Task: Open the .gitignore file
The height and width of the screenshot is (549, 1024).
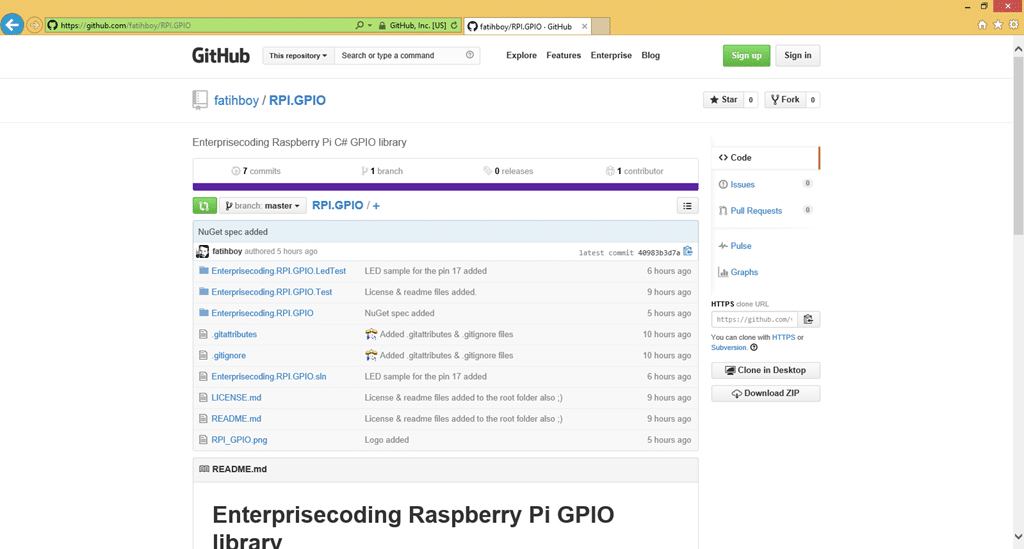Action: pyautogui.click(x=229, y=356)
